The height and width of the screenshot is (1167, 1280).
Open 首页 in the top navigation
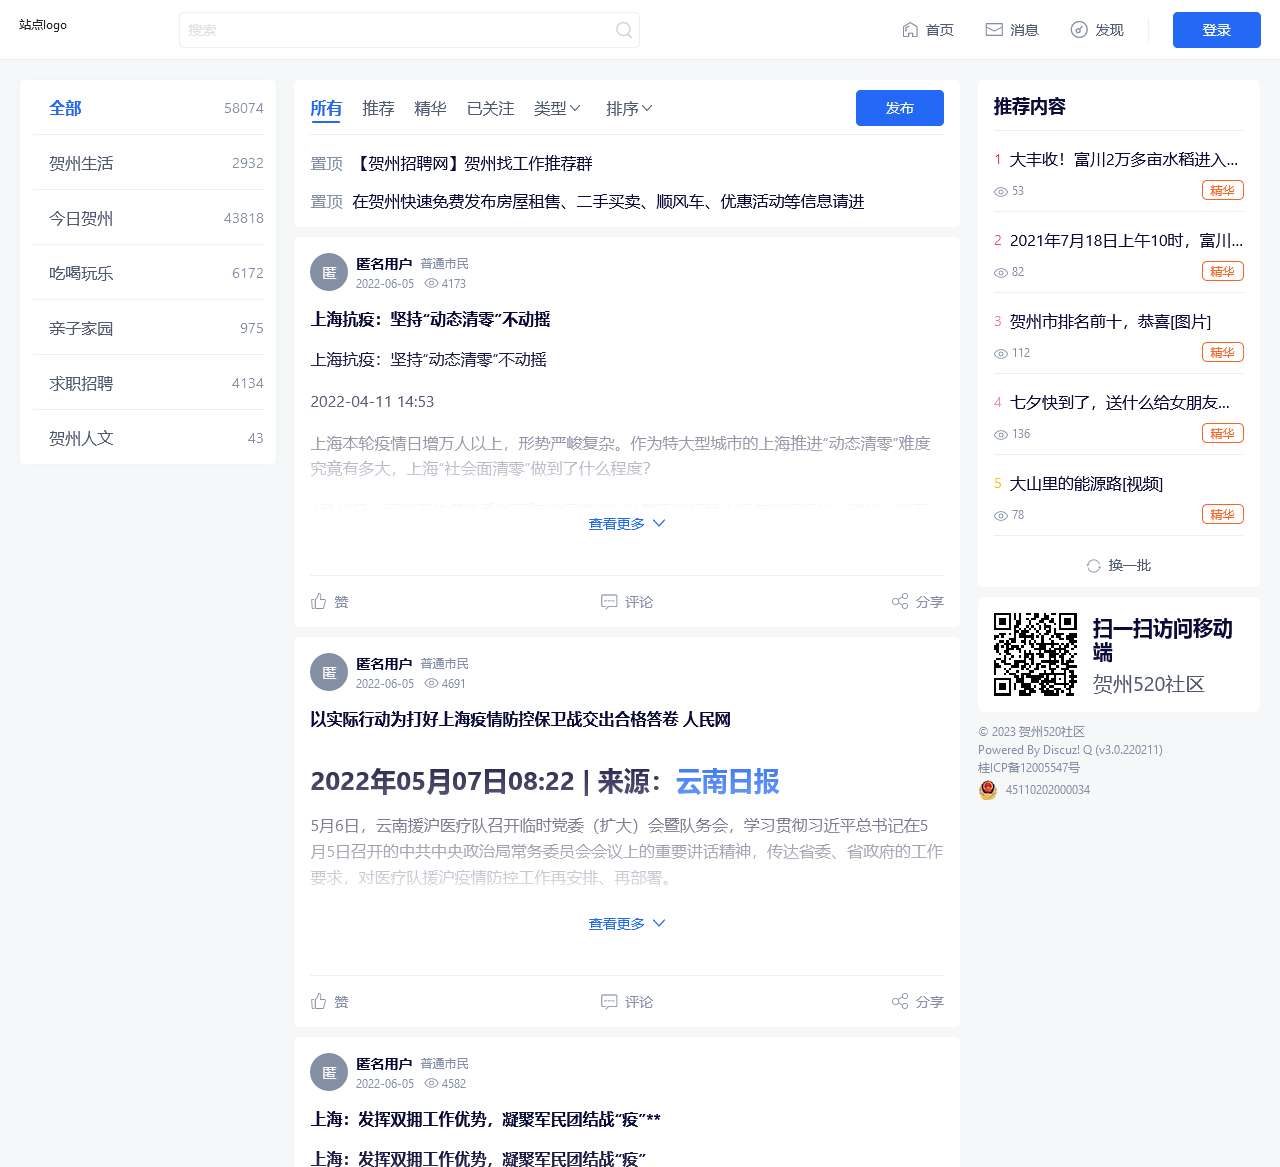pyautogui.click(x=928, y=30)
